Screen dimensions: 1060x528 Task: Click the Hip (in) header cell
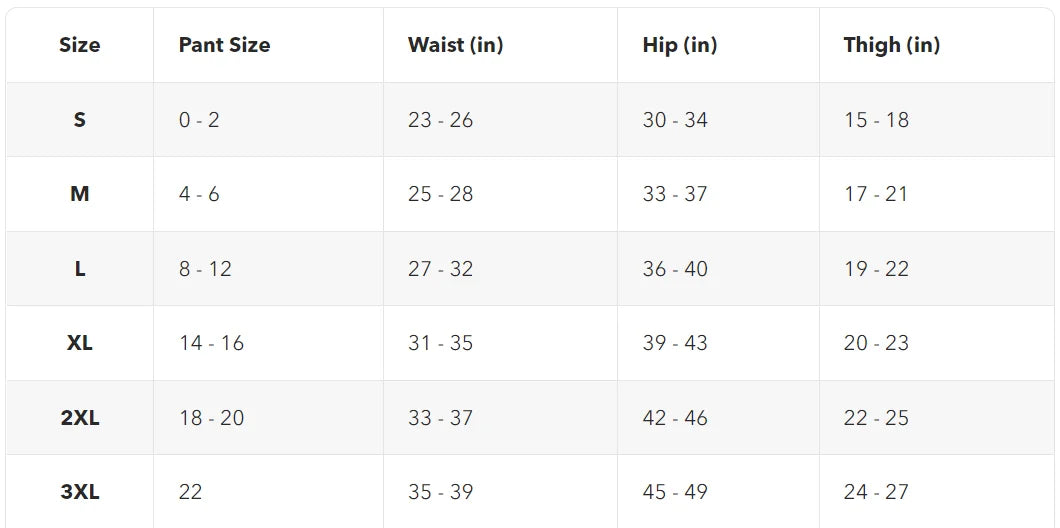(679, 45)
